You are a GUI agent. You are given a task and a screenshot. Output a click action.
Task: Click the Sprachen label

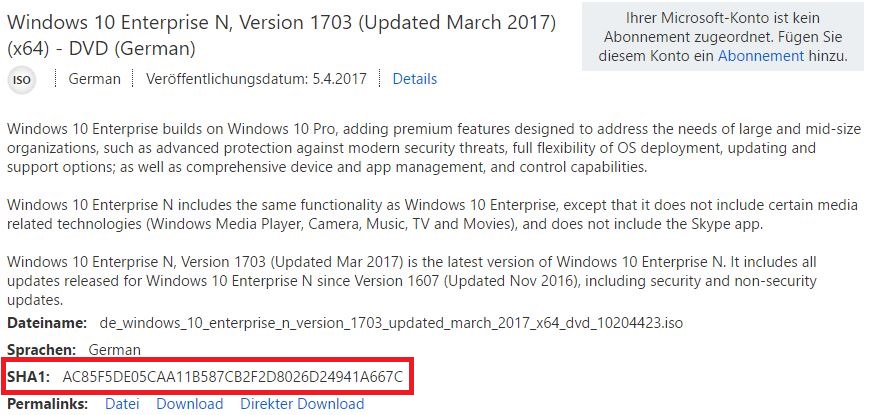point(41,350)
